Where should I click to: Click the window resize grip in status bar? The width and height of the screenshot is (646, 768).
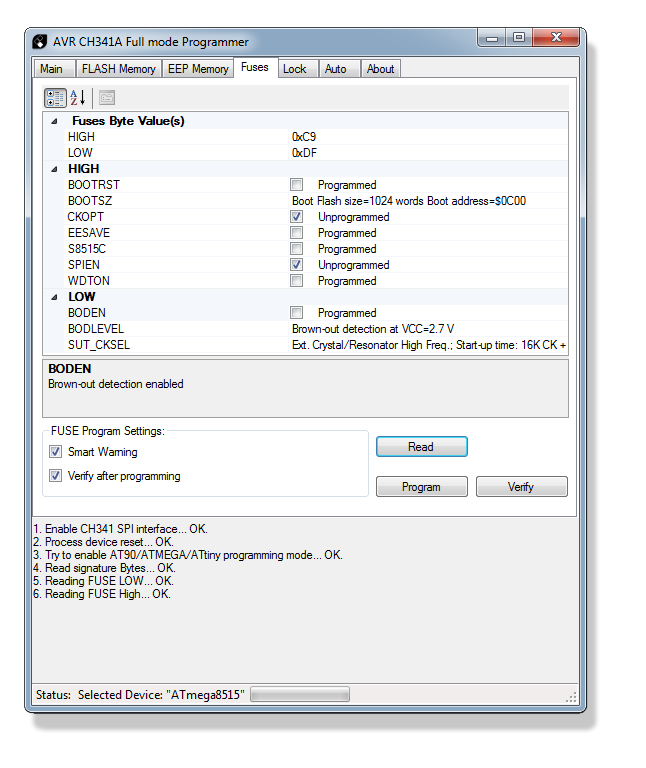pyautogui.click(x=571, y=697)
